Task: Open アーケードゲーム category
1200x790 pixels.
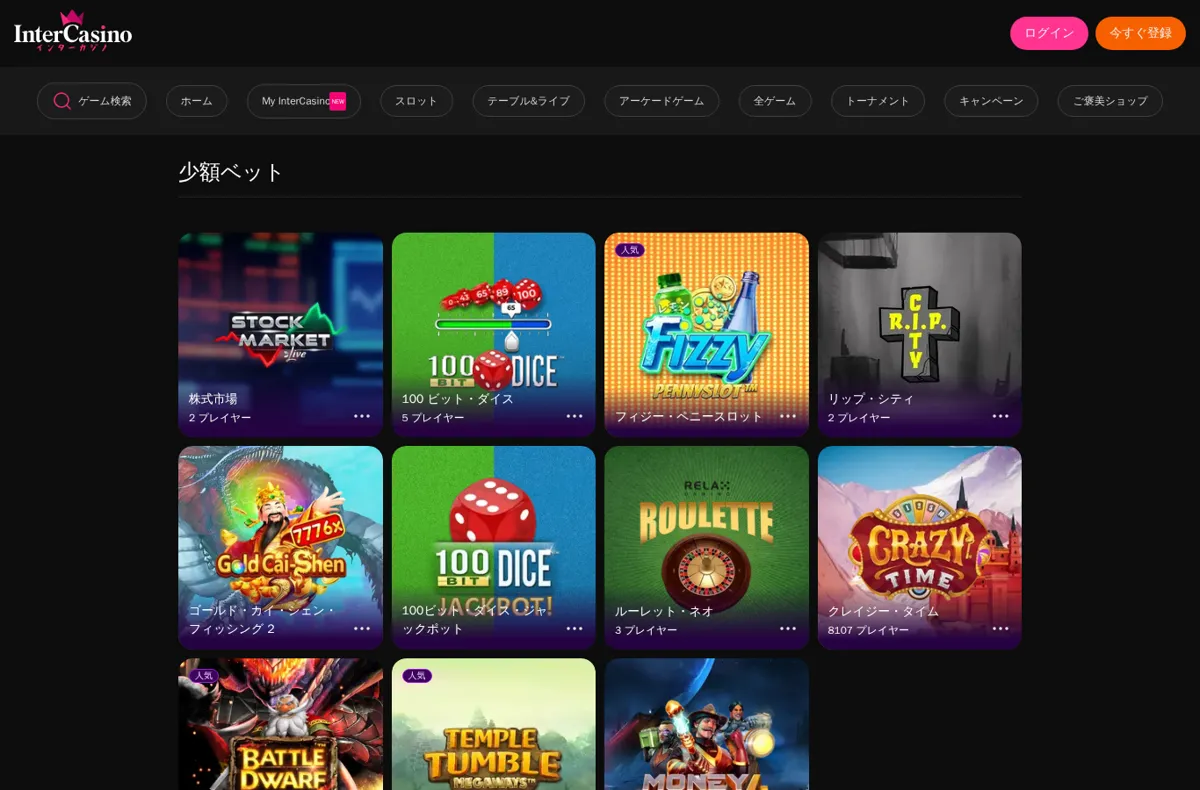Action: [x=662, y=101]
